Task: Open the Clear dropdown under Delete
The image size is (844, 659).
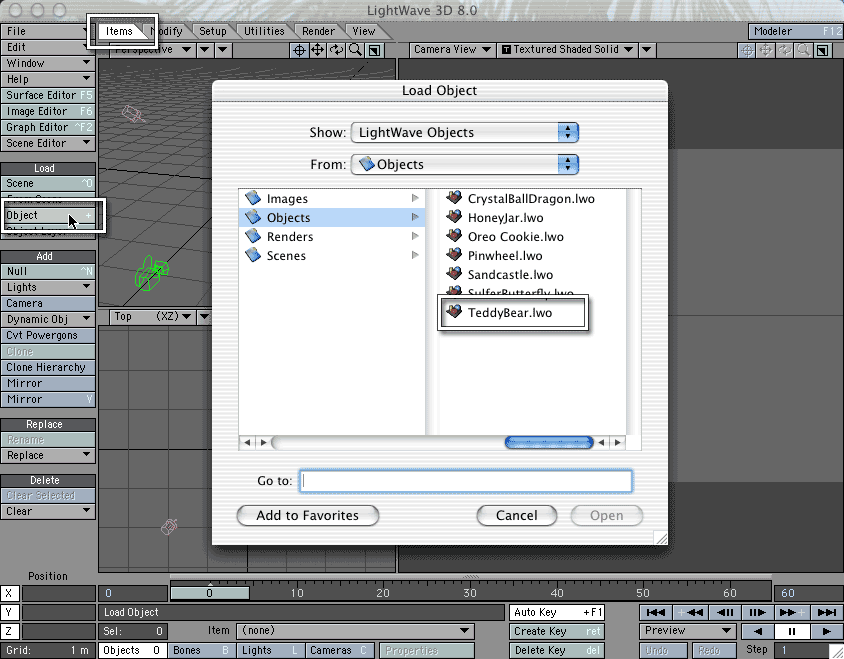Action: (48, 511)
